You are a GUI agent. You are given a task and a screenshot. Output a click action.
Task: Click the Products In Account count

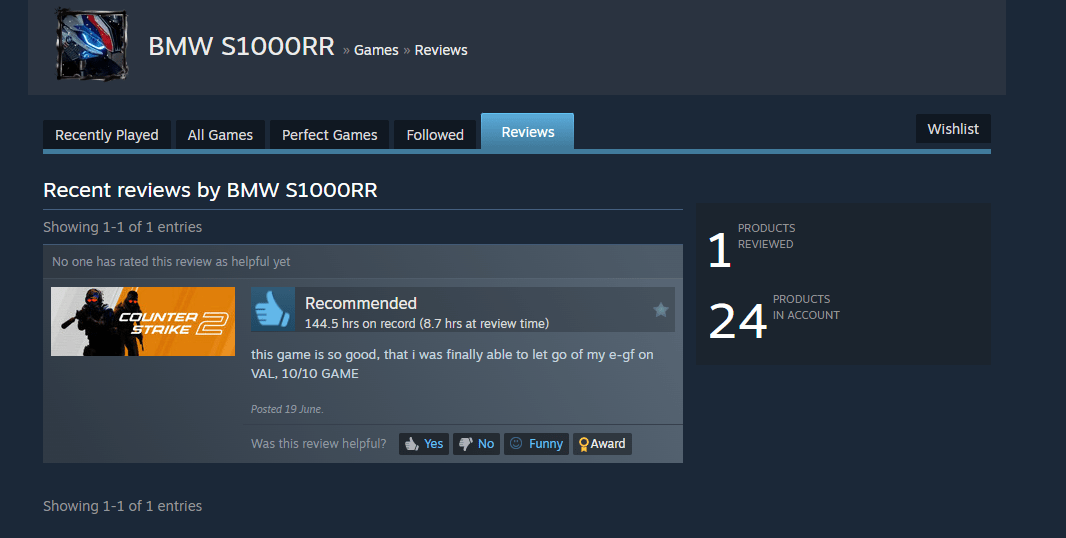(738, 321)
